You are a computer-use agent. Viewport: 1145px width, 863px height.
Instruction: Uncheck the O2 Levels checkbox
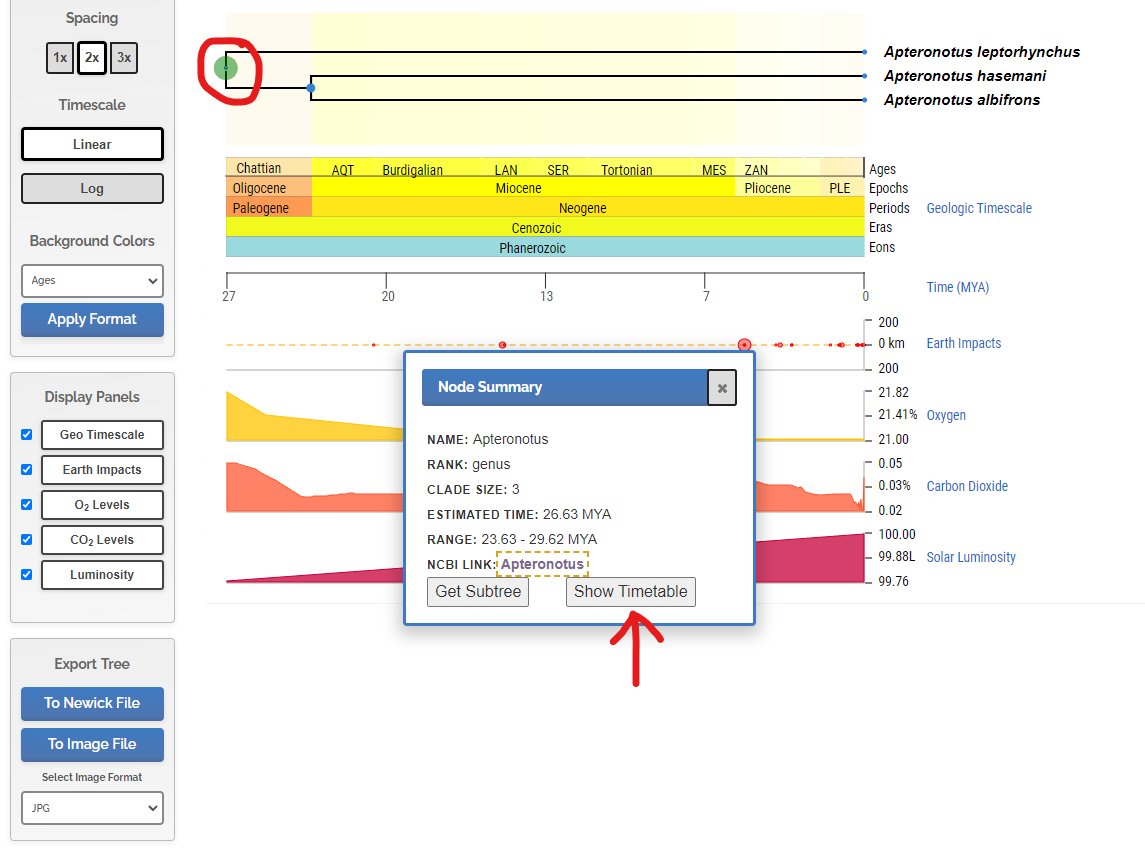tap(26, 505)
